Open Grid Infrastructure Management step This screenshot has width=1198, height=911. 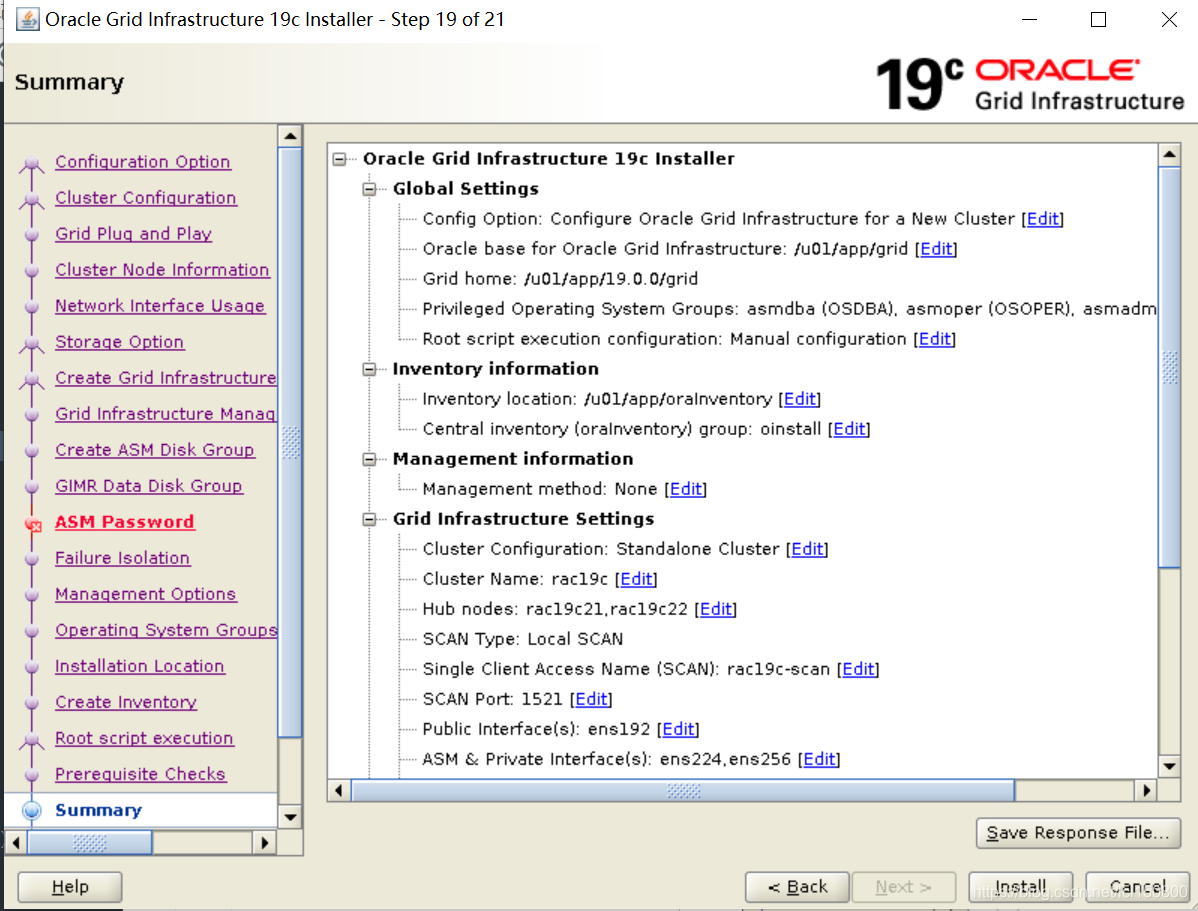(x=165, y=413)
